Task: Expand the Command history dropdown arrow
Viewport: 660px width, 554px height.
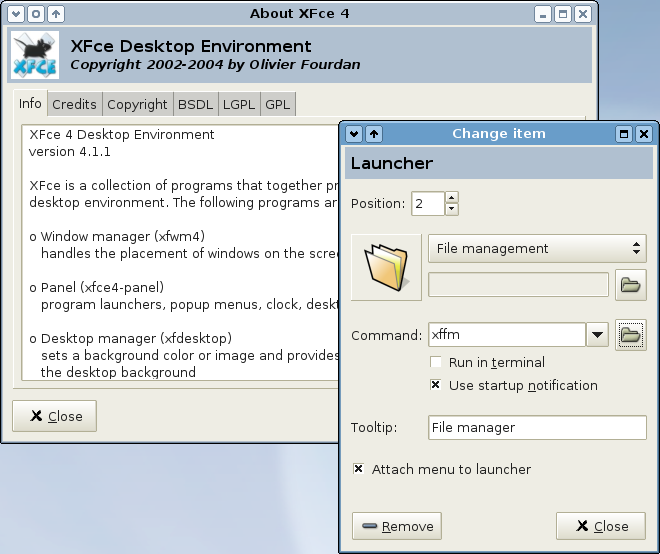Action: 597,335
